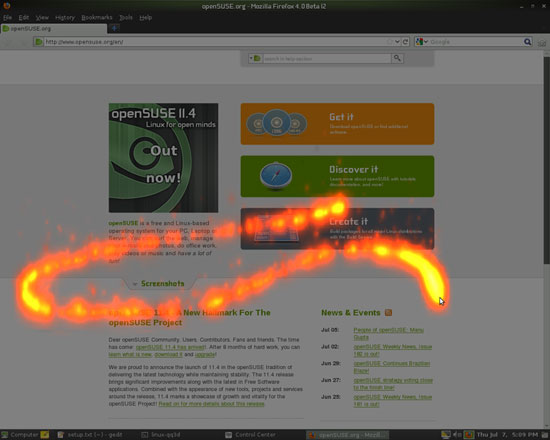Click the 'learn what is new' link
The height and width of the screenshot is (440, 550).
(x=130, y=354)
